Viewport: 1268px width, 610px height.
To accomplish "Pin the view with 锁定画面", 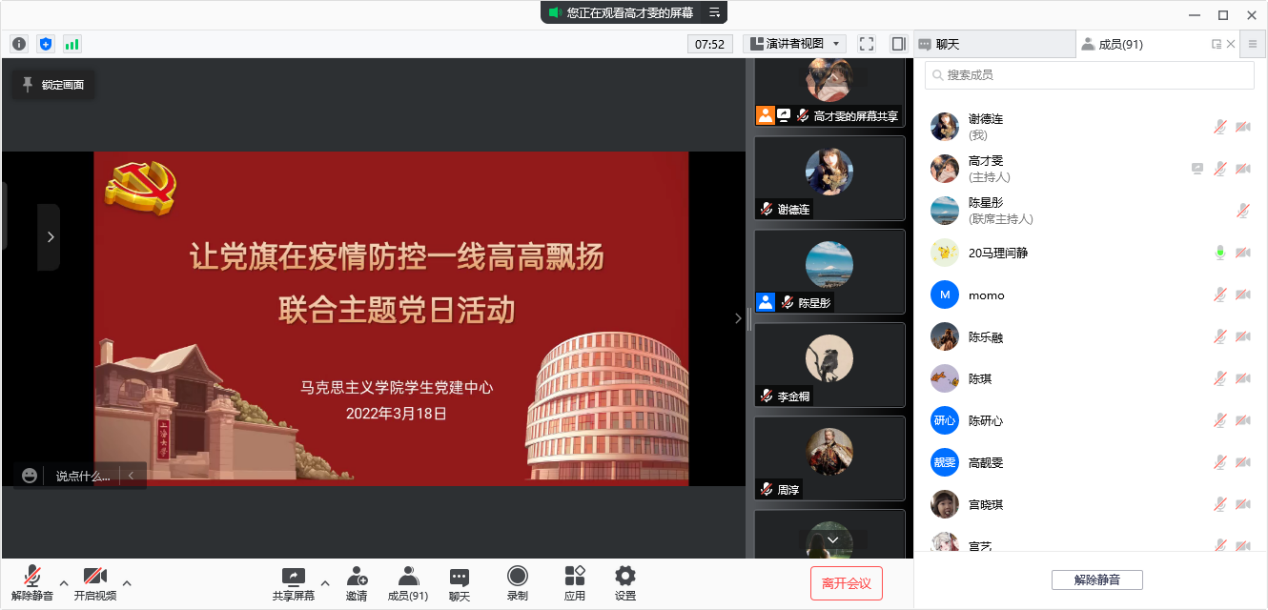I will (x=53, y=85).
